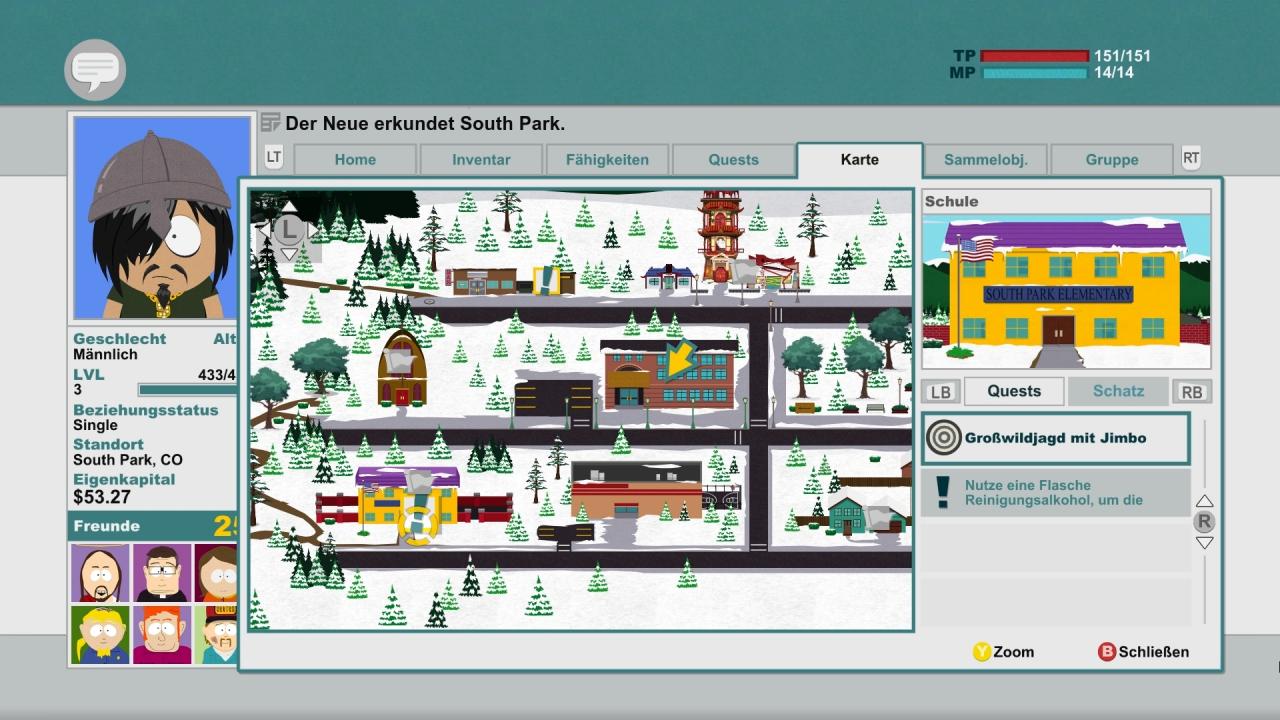Switch to the Schatz sub-tab
The image size is (1280, 720).
coord(1118,391)
